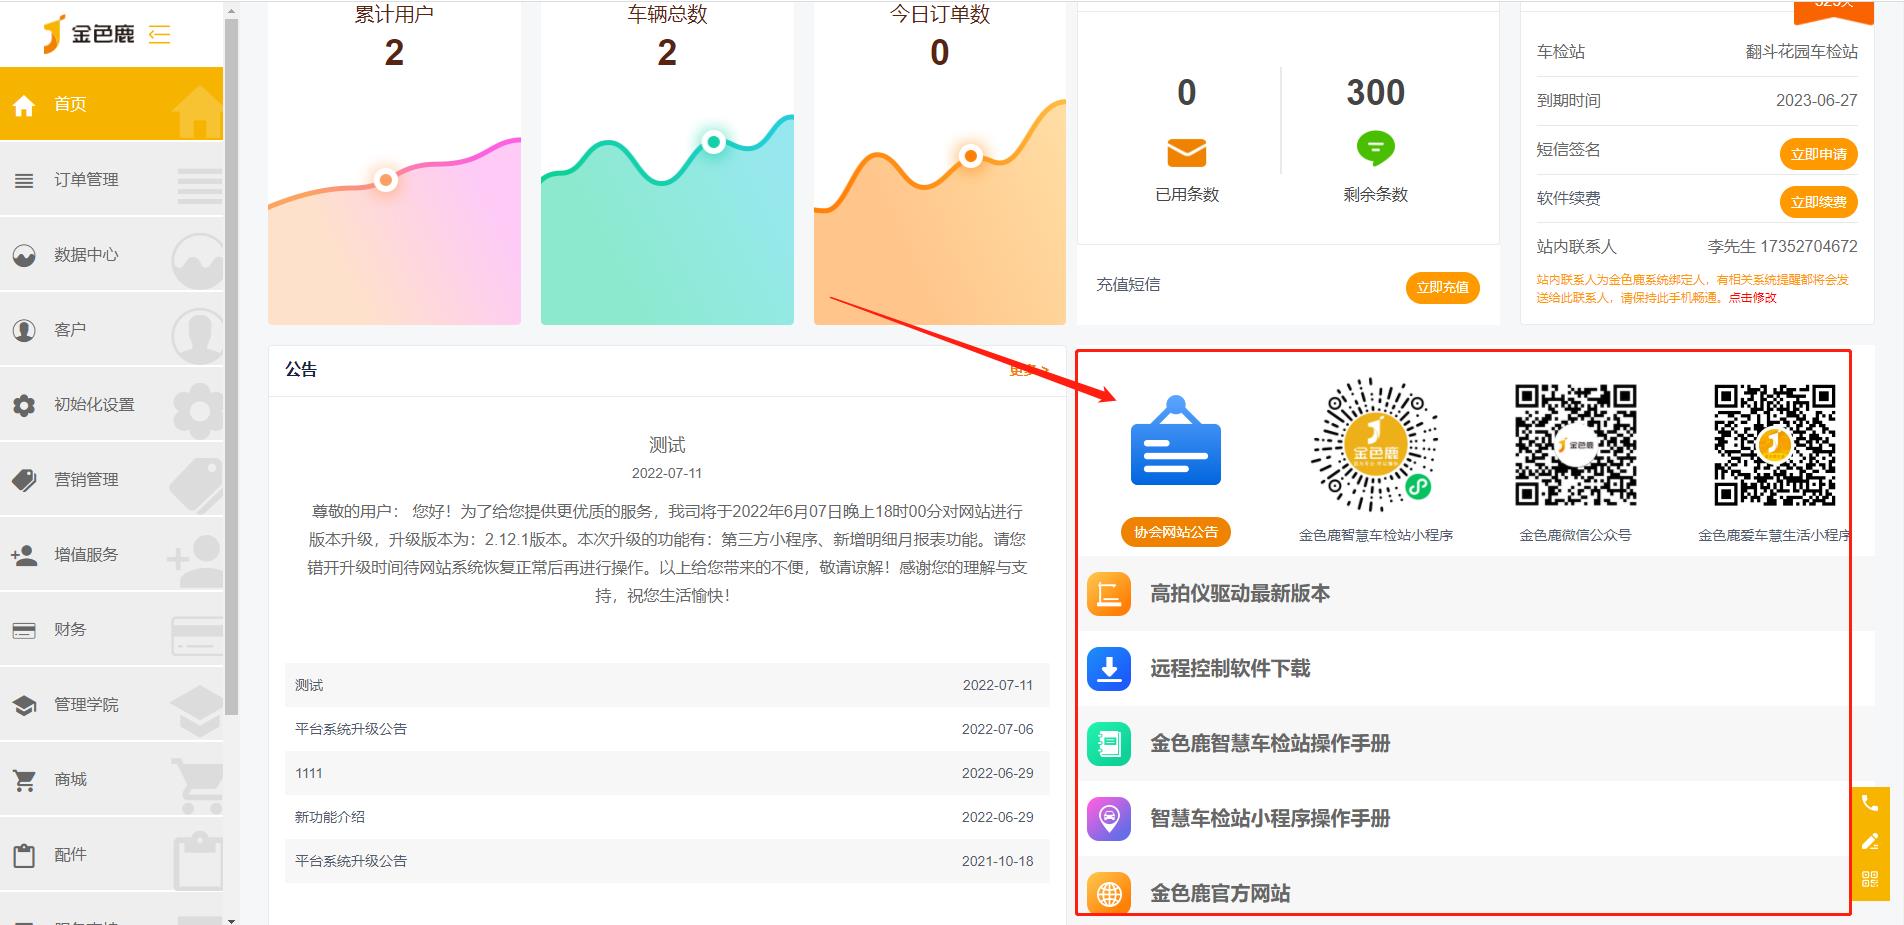
Task: Click the 客户 person icon
Action: 24,330
